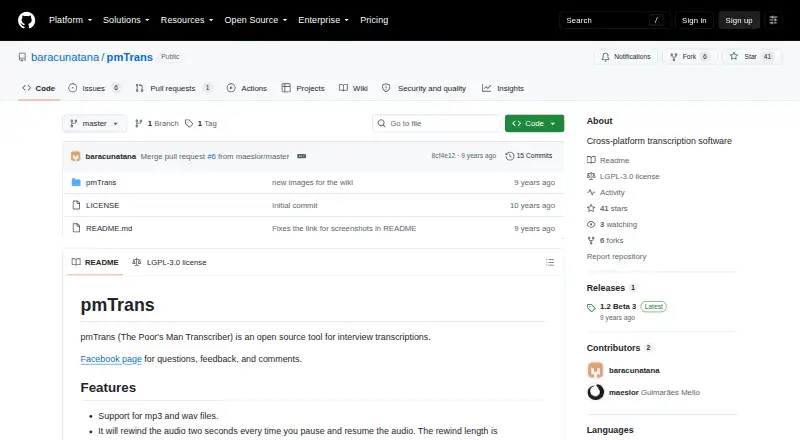This screenshot has height=440, width=800.
Task: View 3 watching link
Action: [612, 225]
